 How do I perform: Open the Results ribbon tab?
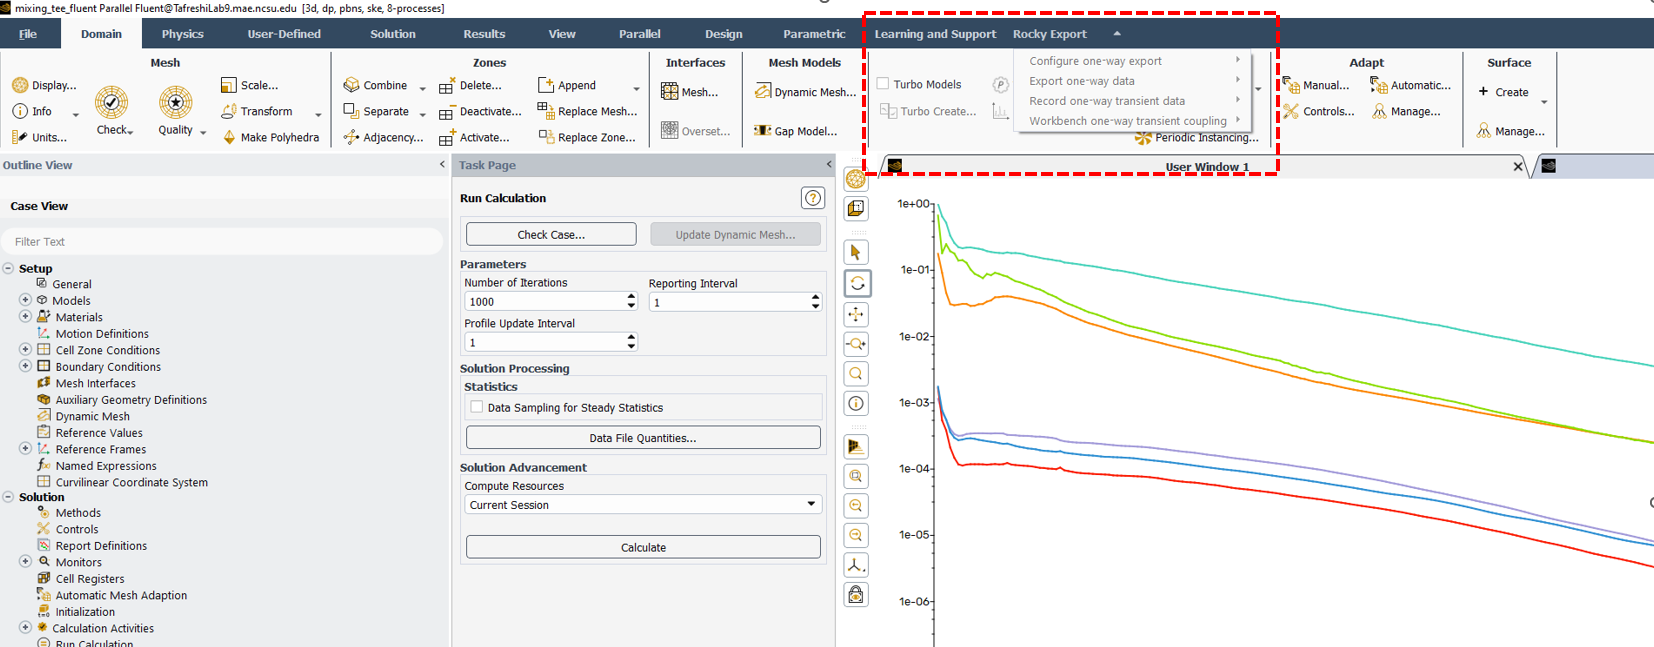point(484,34)
